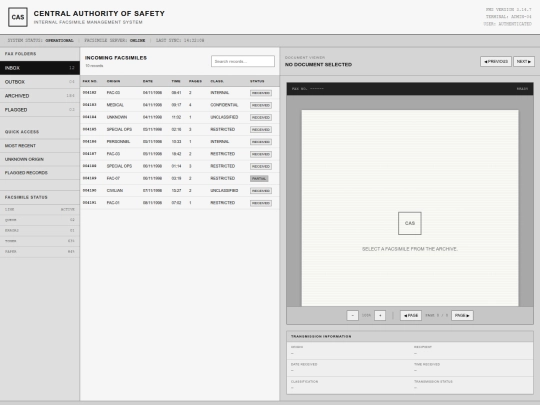Viewport: 540px width, 405px height.
Task: Select Unknown Origin quick access filter
Action: pos(40,159)
